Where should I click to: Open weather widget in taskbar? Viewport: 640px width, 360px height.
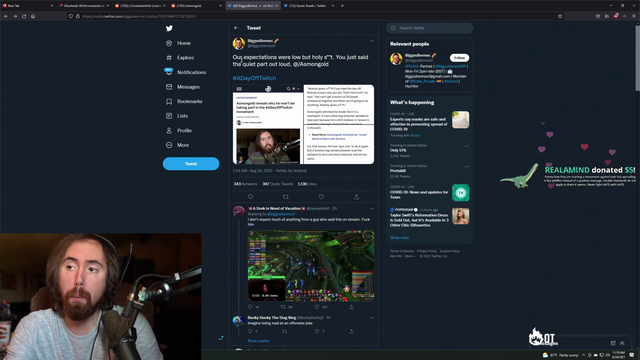click(561, 355)
